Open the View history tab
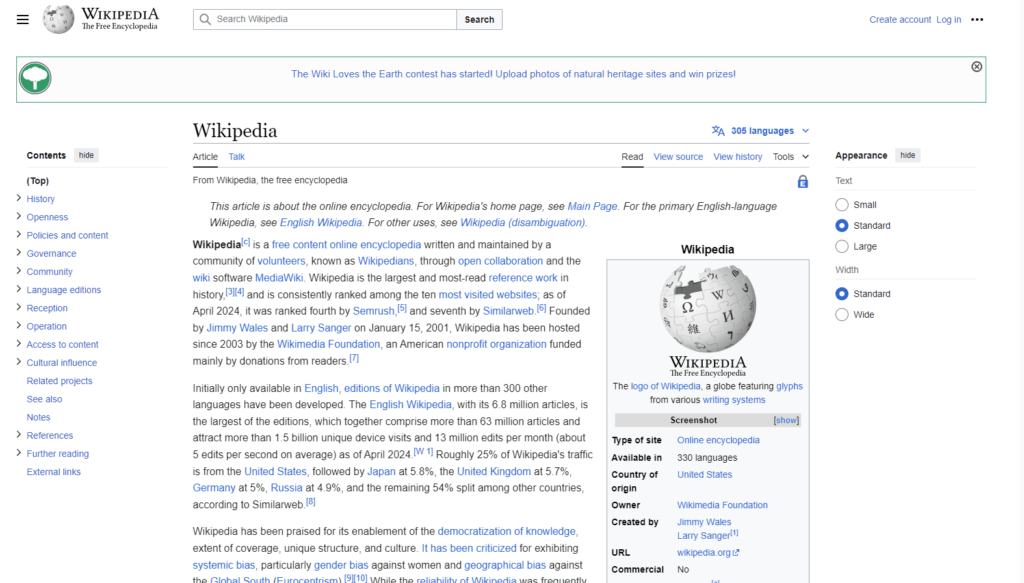Viewport: 1024px width, 583px height. pyautogui.click(x=737, y=157)
